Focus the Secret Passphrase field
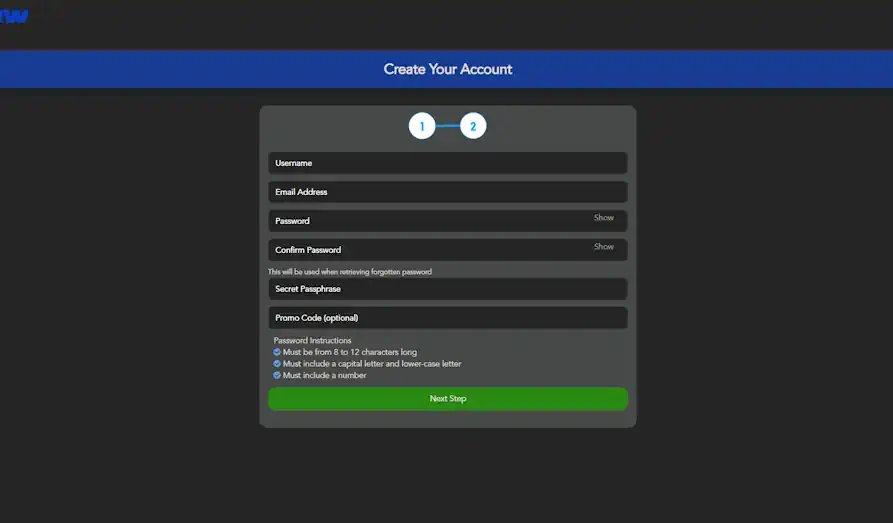 [448, 289]
